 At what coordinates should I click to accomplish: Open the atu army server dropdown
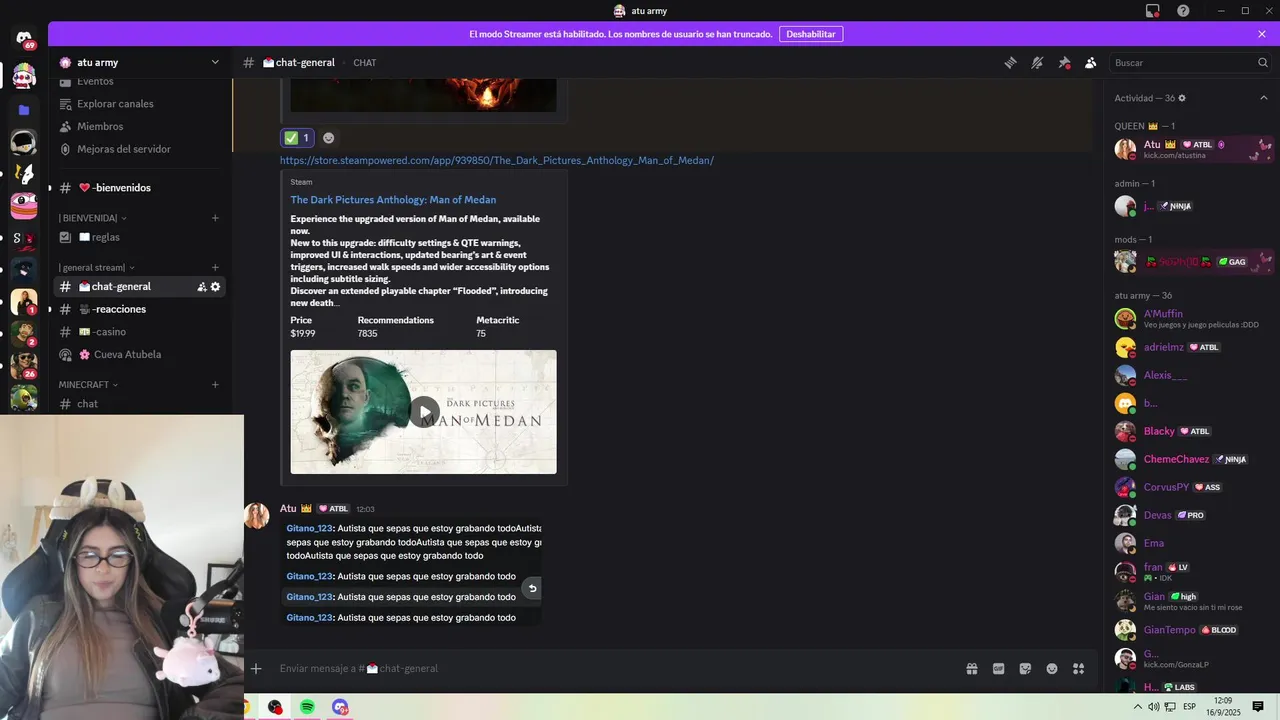pyautogui.click(x=140, y=62)
